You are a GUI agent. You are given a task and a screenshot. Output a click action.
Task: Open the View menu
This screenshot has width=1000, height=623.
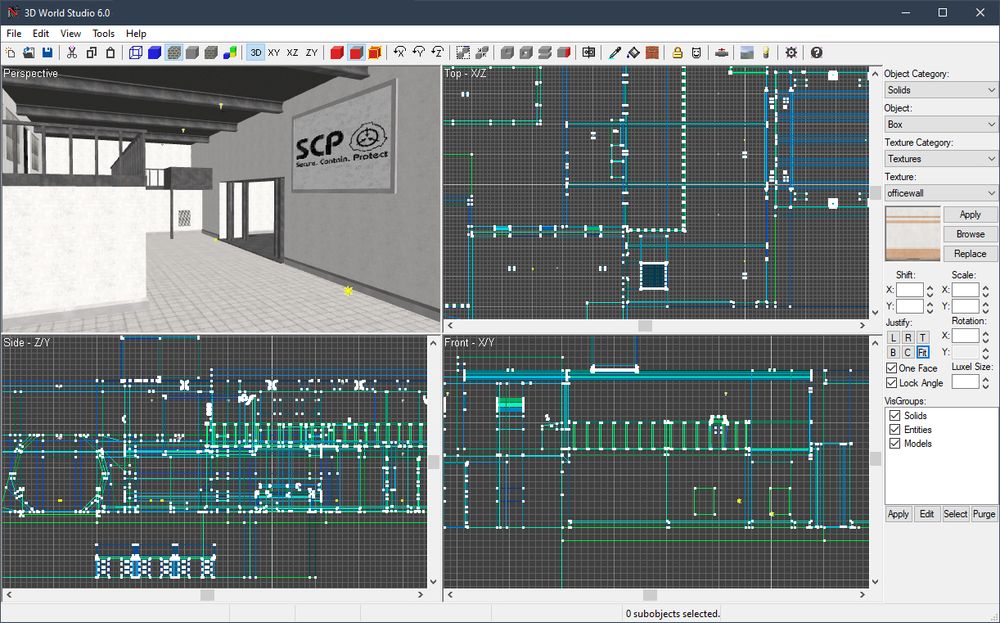[x=70, y=33]
